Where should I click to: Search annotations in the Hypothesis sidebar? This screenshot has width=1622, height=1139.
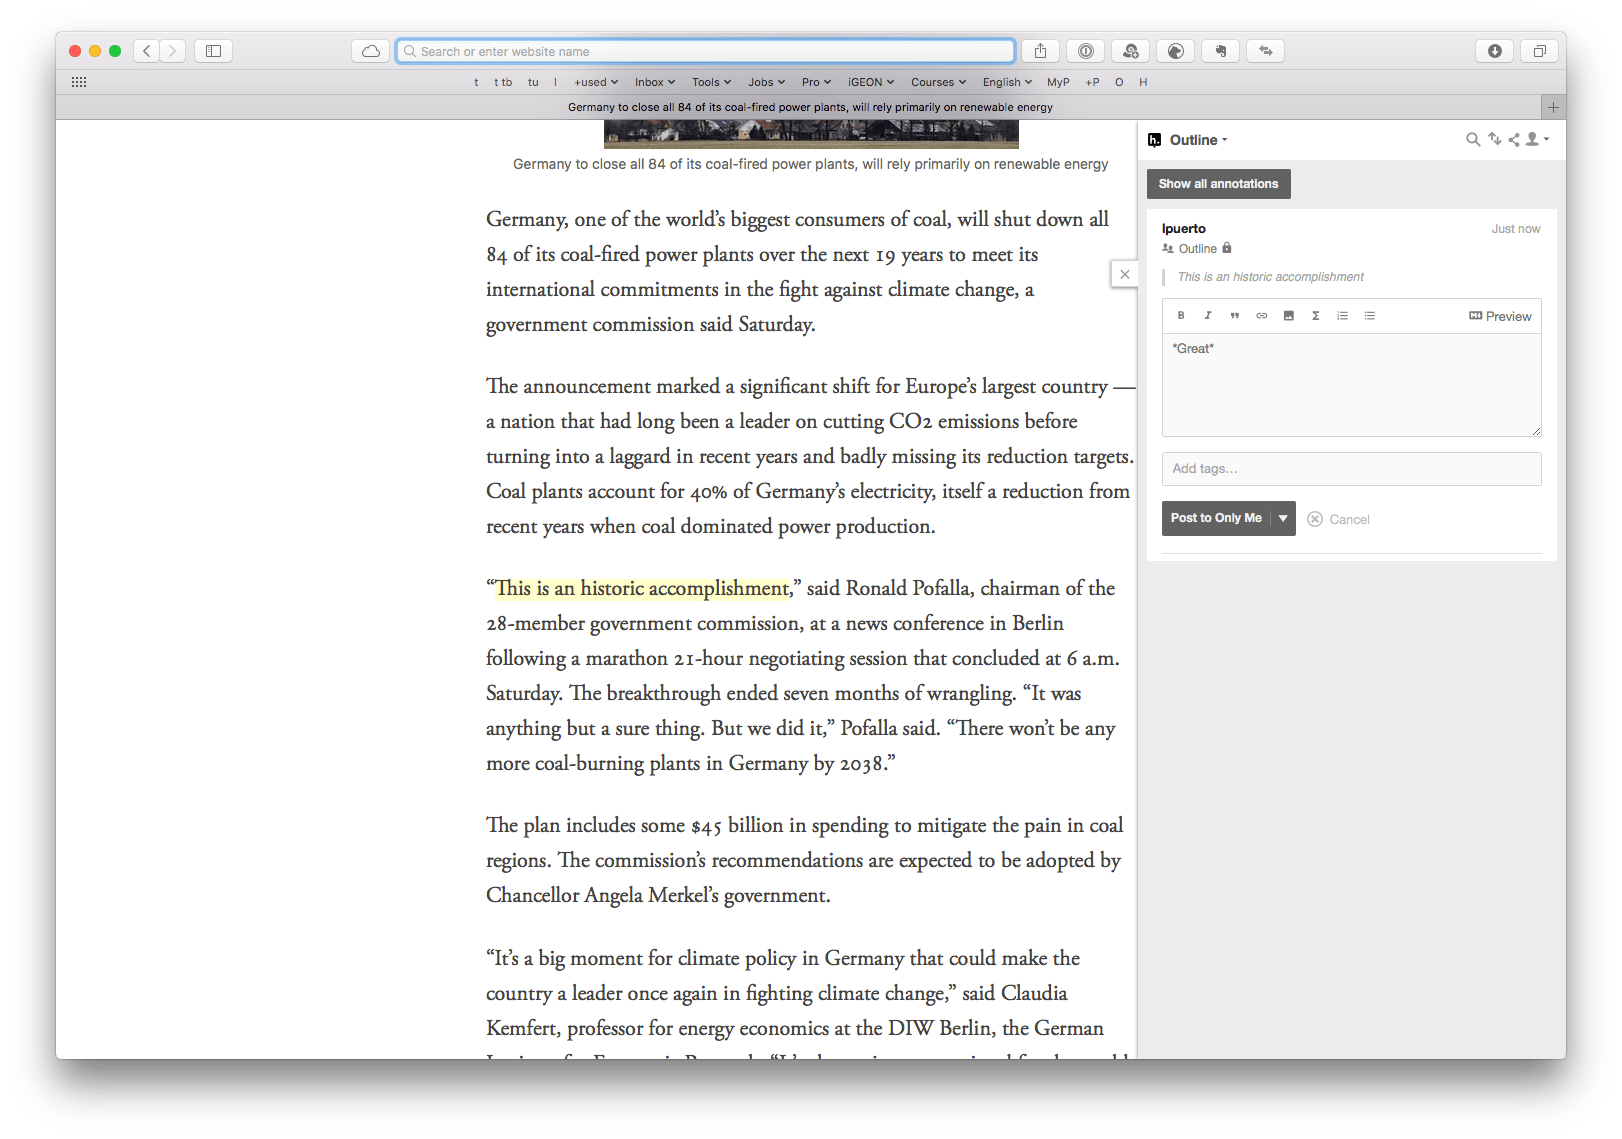tap(1472, 139)
